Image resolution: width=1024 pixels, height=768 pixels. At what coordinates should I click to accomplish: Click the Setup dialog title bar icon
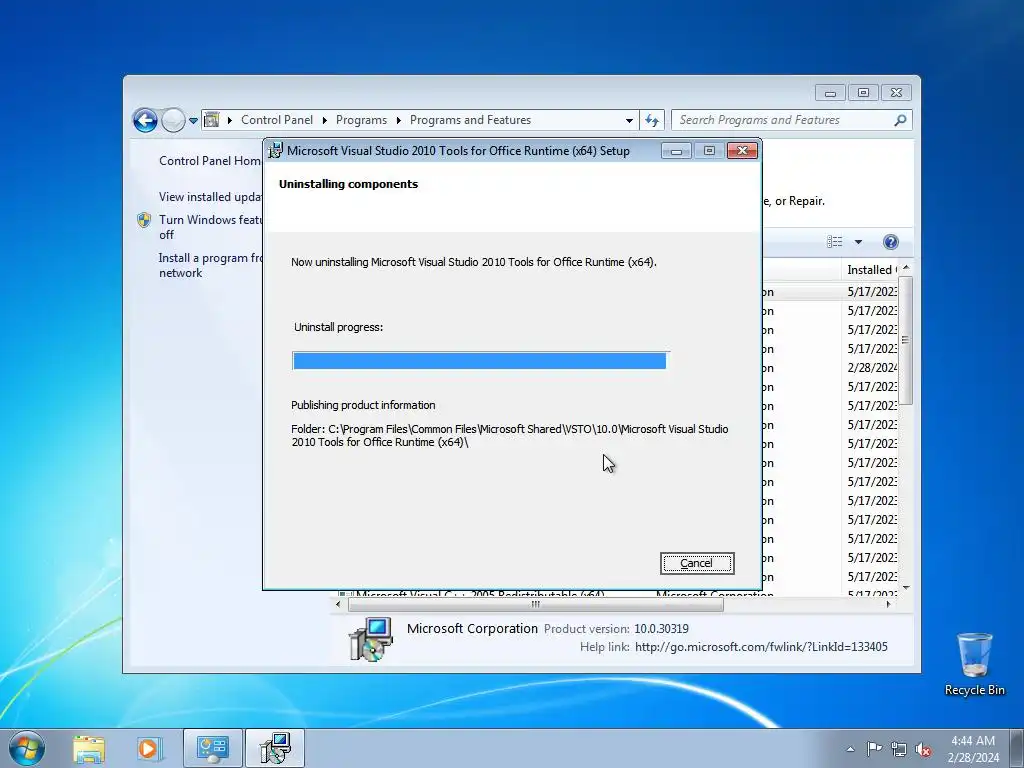coord(276,150)
